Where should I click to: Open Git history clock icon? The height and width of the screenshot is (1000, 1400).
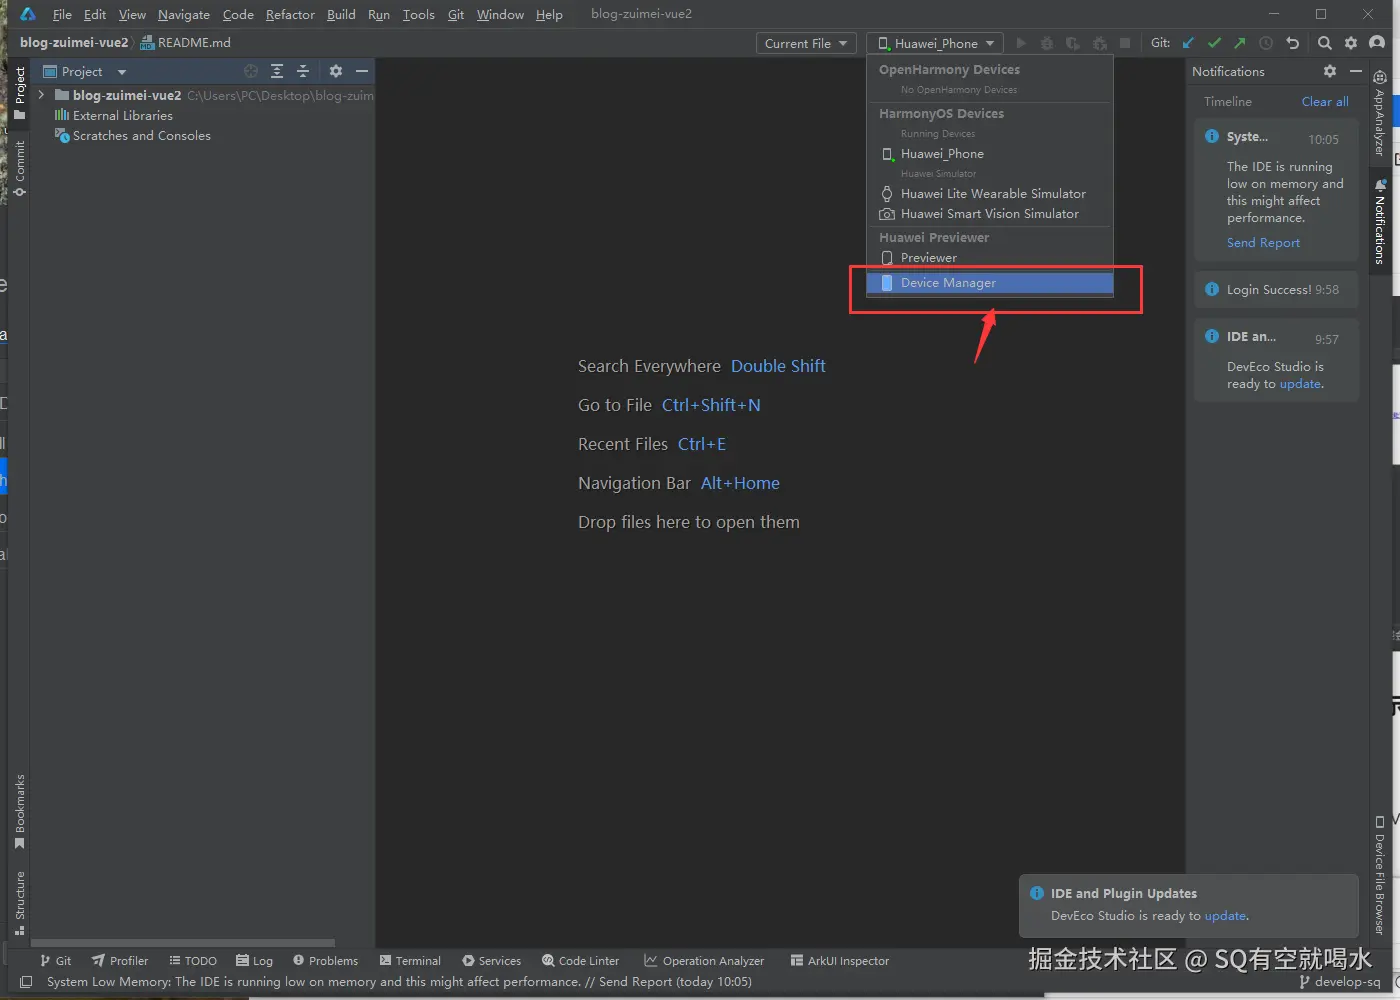coord(1266,43)
